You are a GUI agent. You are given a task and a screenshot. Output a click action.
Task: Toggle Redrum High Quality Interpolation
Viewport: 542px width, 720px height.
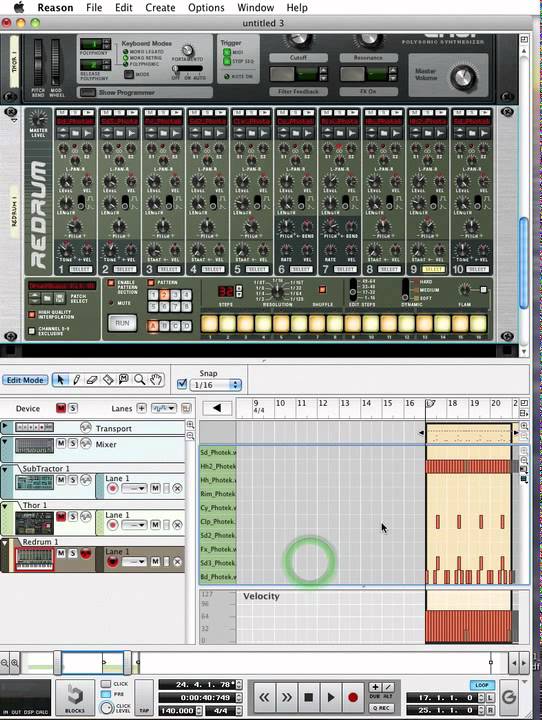click(32, 315)
